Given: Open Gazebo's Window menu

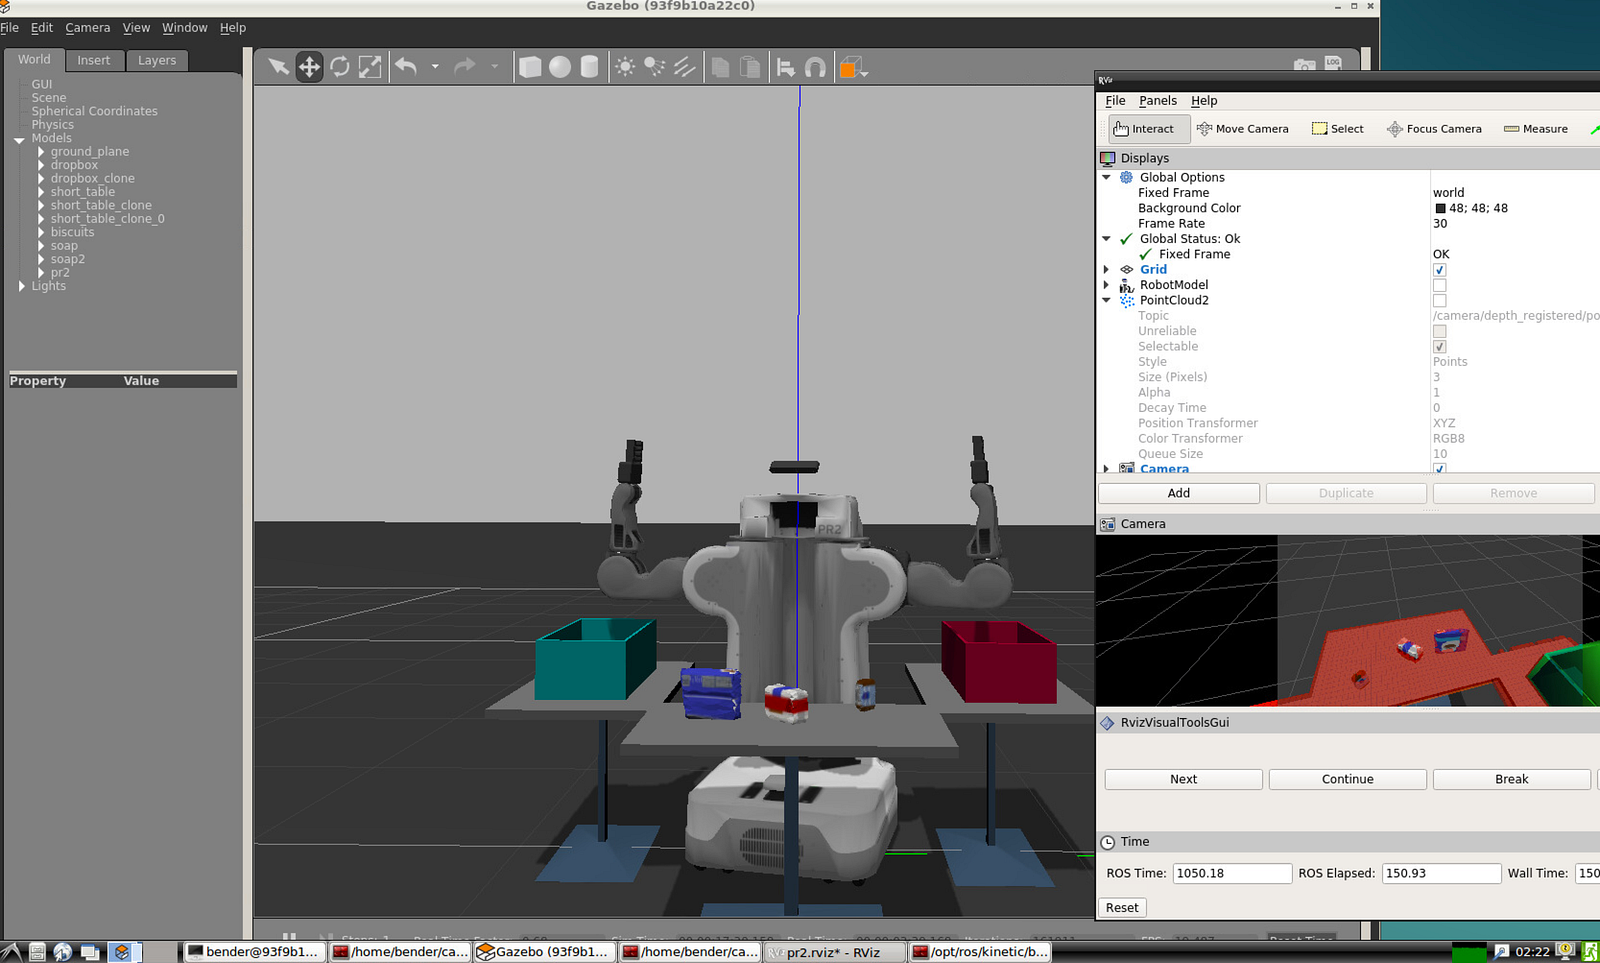Looking at the screenshot, I should click(x=185, y=28).
